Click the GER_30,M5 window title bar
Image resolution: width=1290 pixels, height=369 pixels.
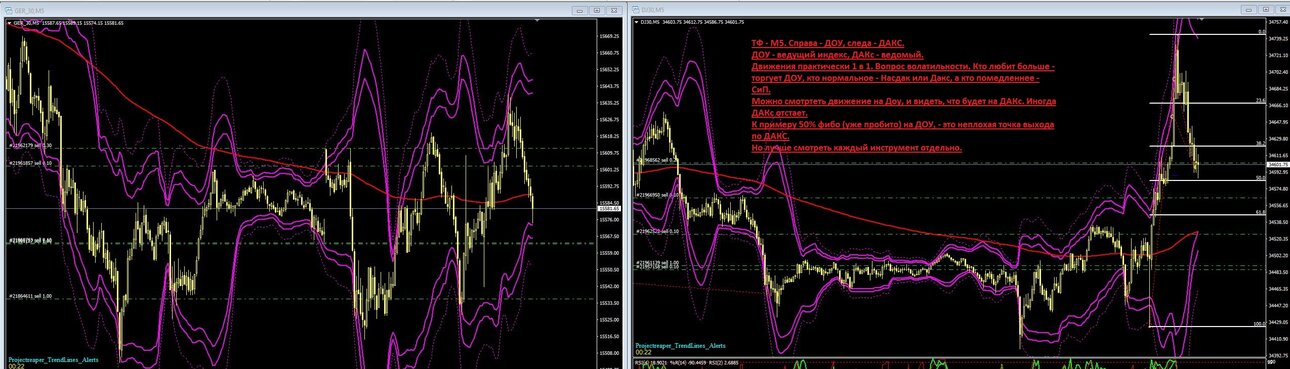(312, 10)
